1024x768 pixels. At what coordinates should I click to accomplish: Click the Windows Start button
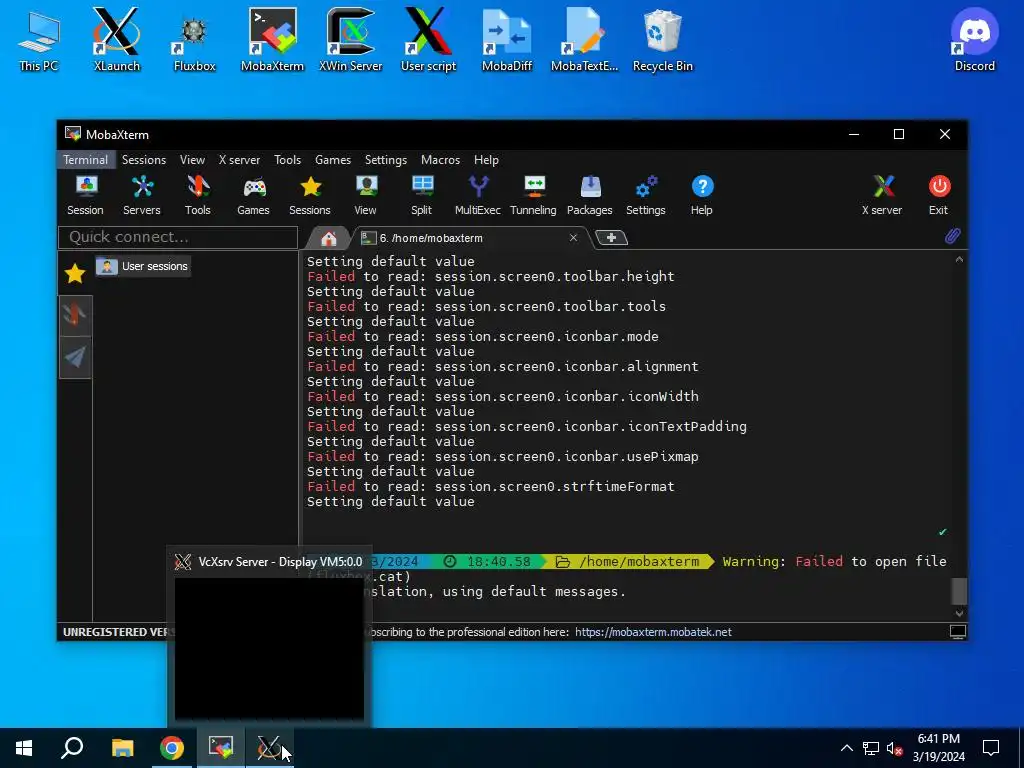click(x=24, y=748)
